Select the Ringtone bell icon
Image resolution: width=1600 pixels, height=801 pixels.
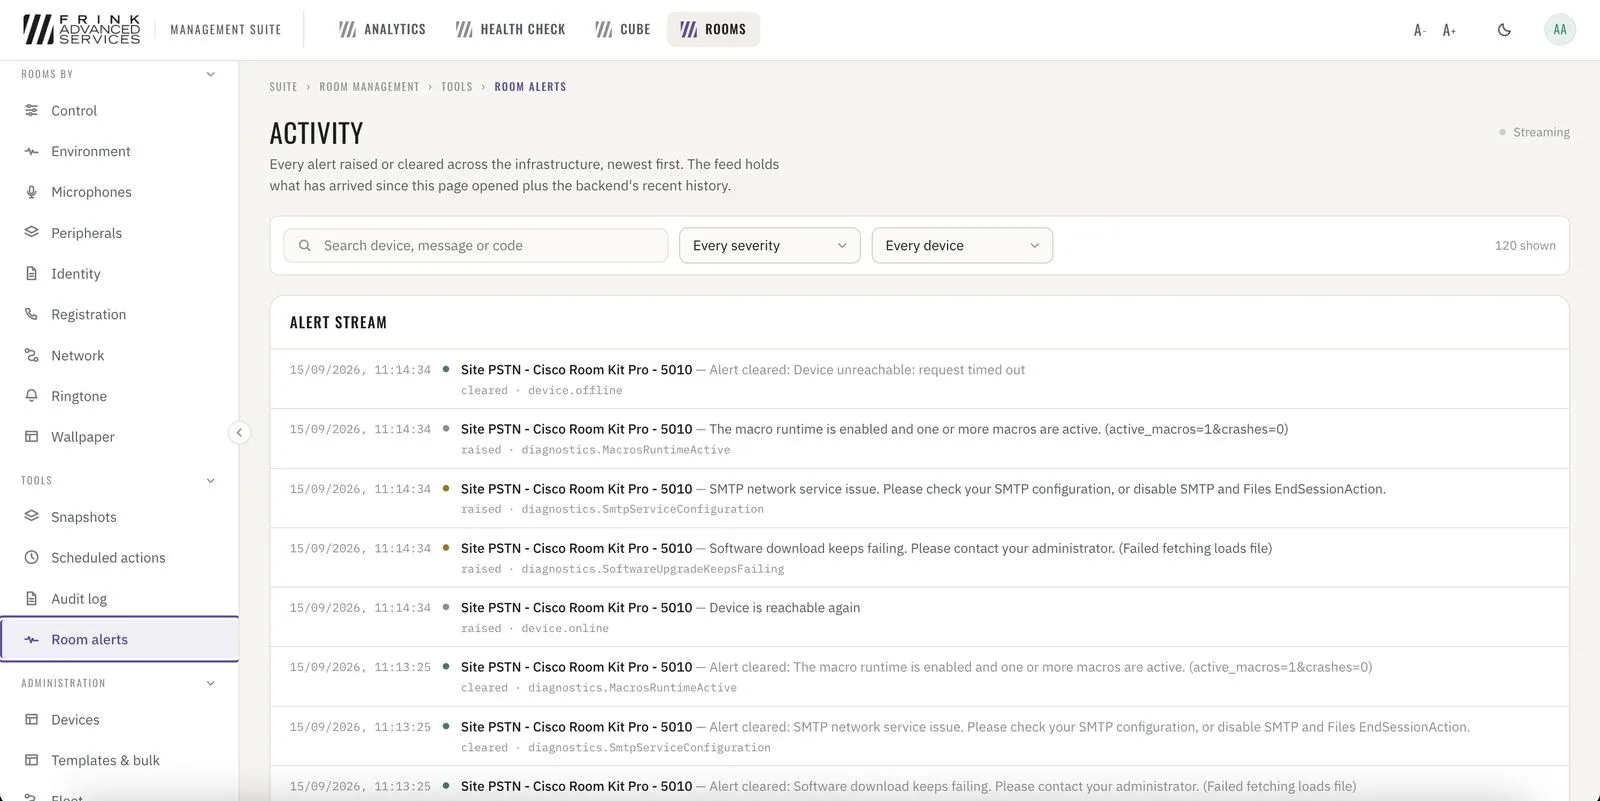point(31,396)
